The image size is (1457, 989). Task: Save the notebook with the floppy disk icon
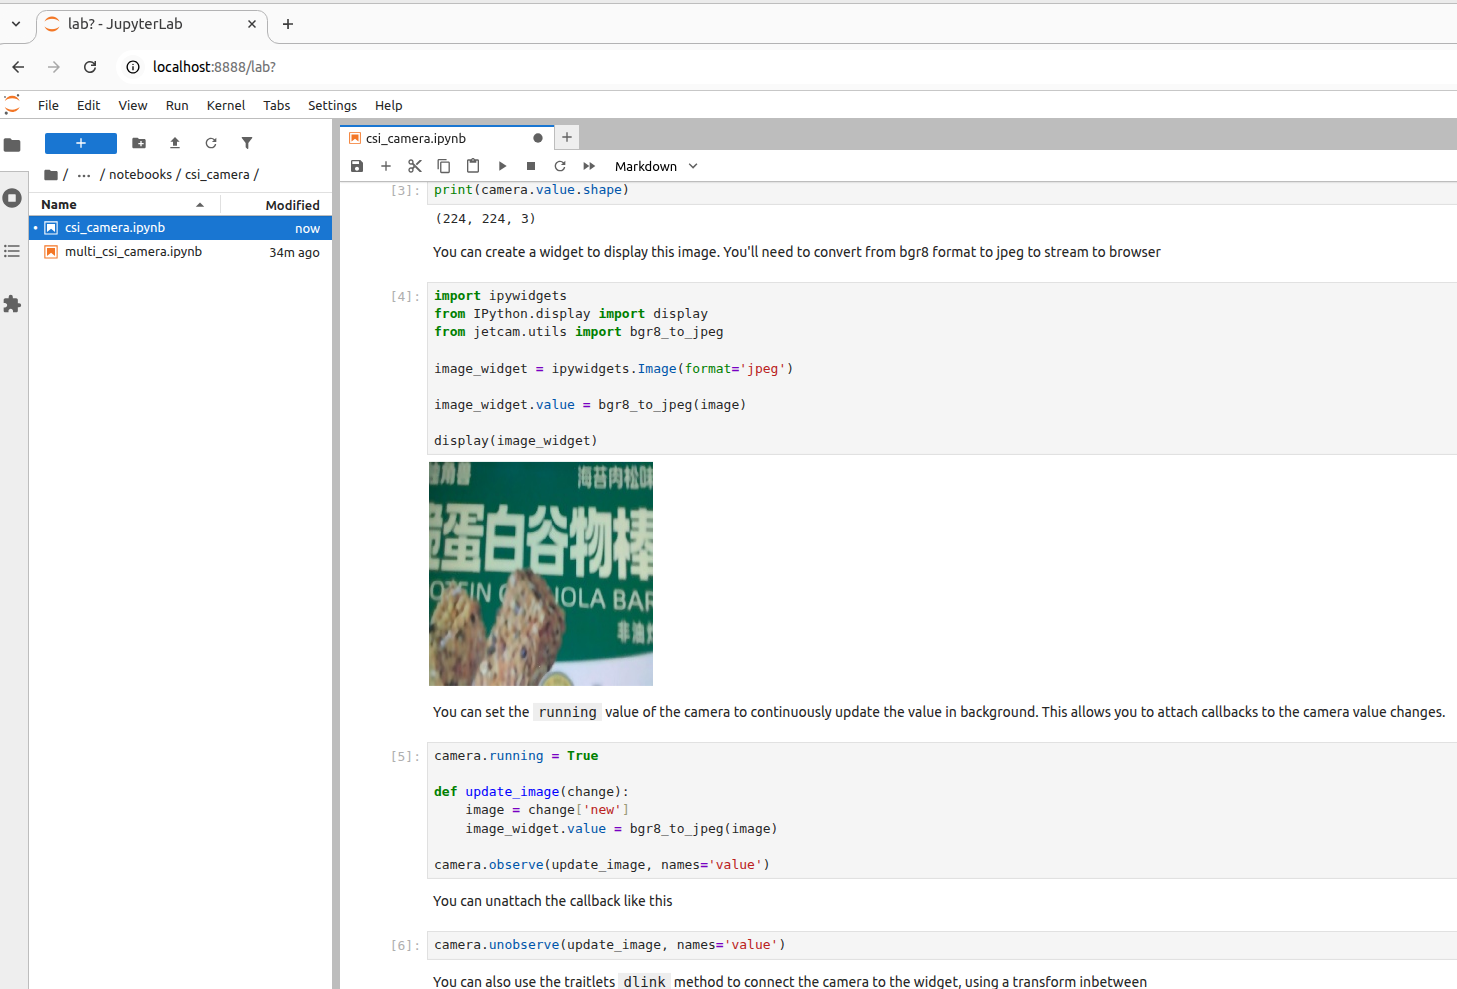pos(357,166)
